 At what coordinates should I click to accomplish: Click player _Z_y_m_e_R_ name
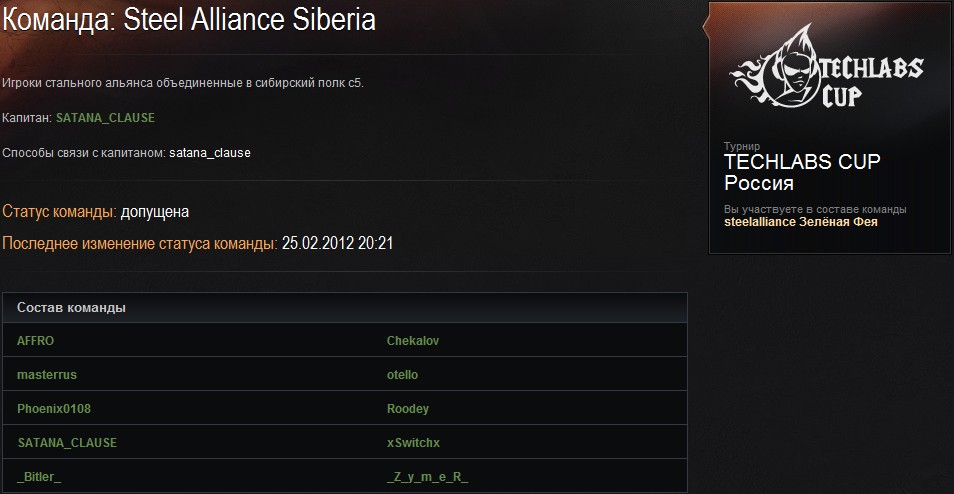click(x=428, y=478)
